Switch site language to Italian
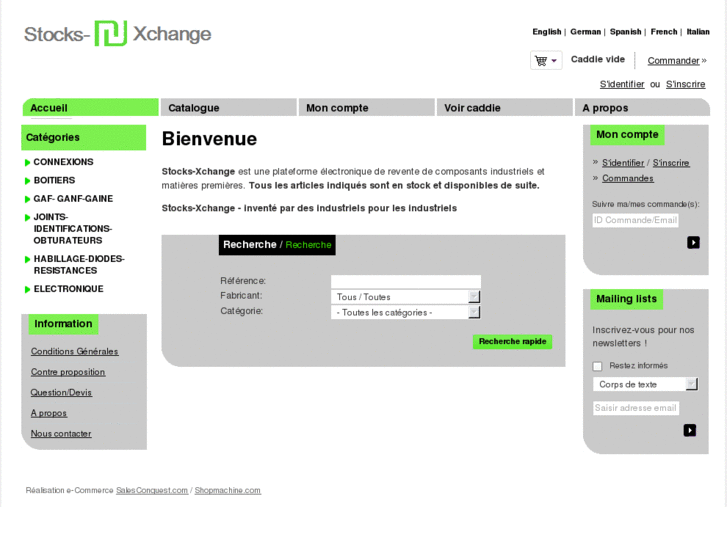 (x=698, y=32)
